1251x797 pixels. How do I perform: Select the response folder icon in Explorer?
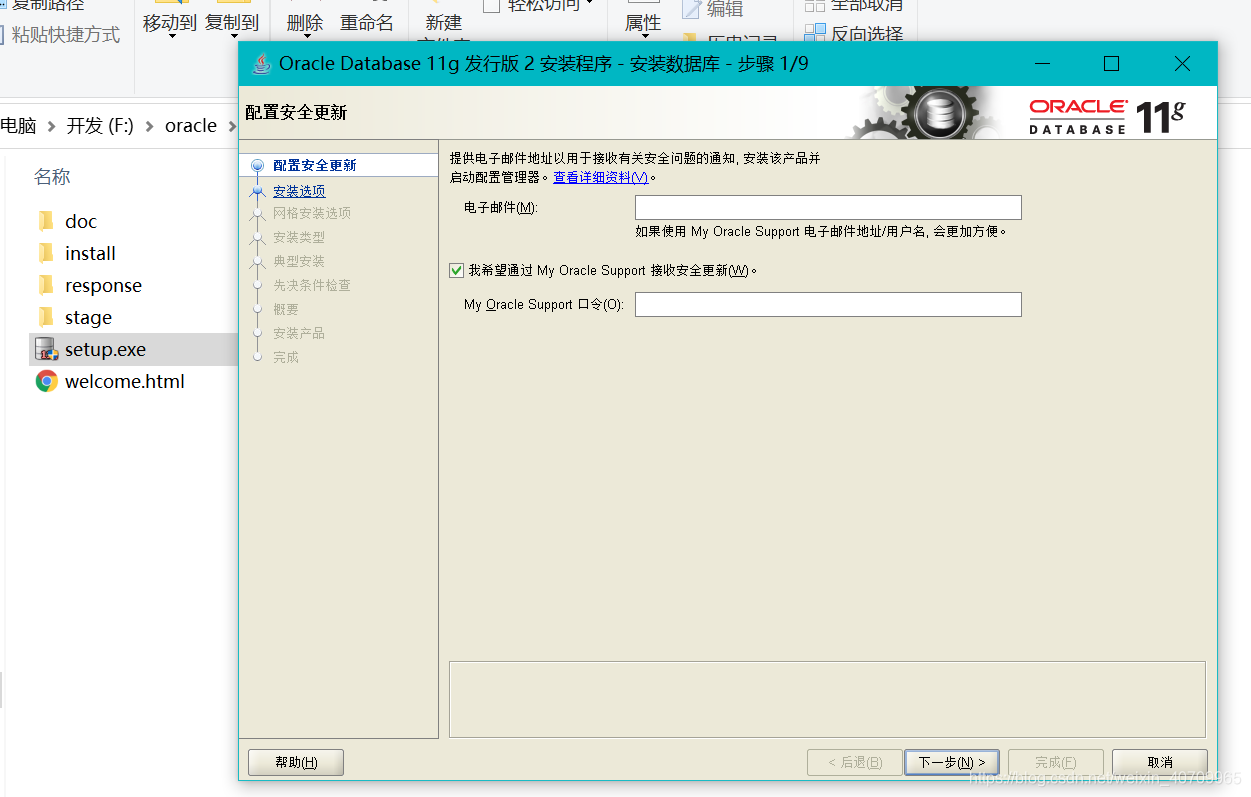(46, 285)
